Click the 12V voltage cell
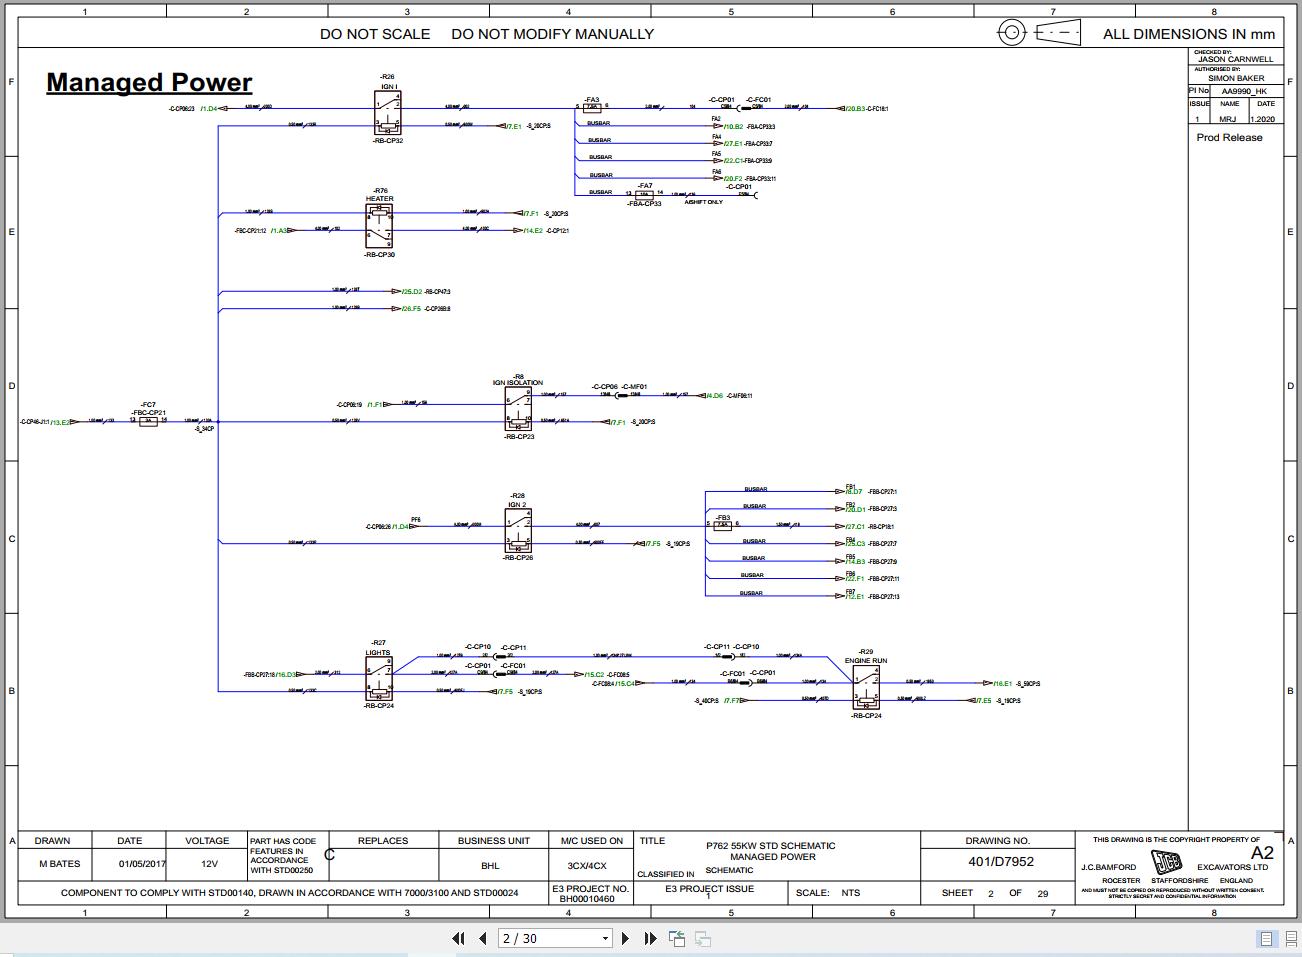This screenshot has height=957, width=1302. pos(209,864)
